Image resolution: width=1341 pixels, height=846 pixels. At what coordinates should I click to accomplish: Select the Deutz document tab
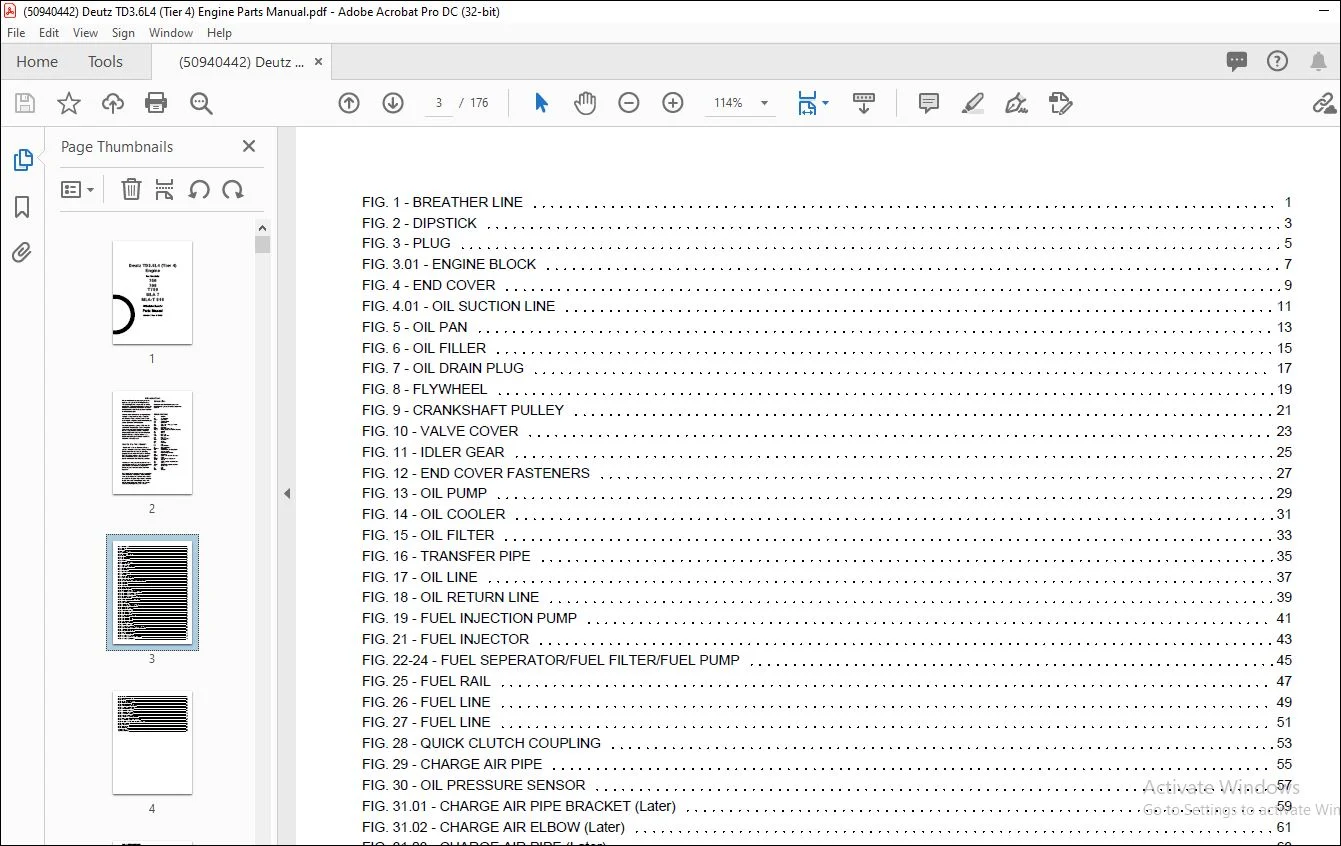[241, 62]
